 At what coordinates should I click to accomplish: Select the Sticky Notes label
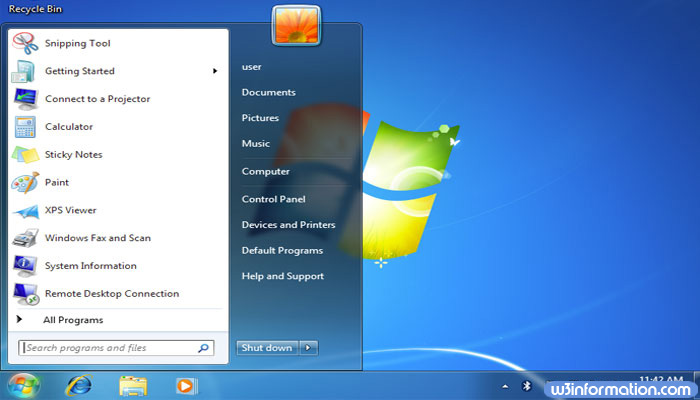[74, 154]
